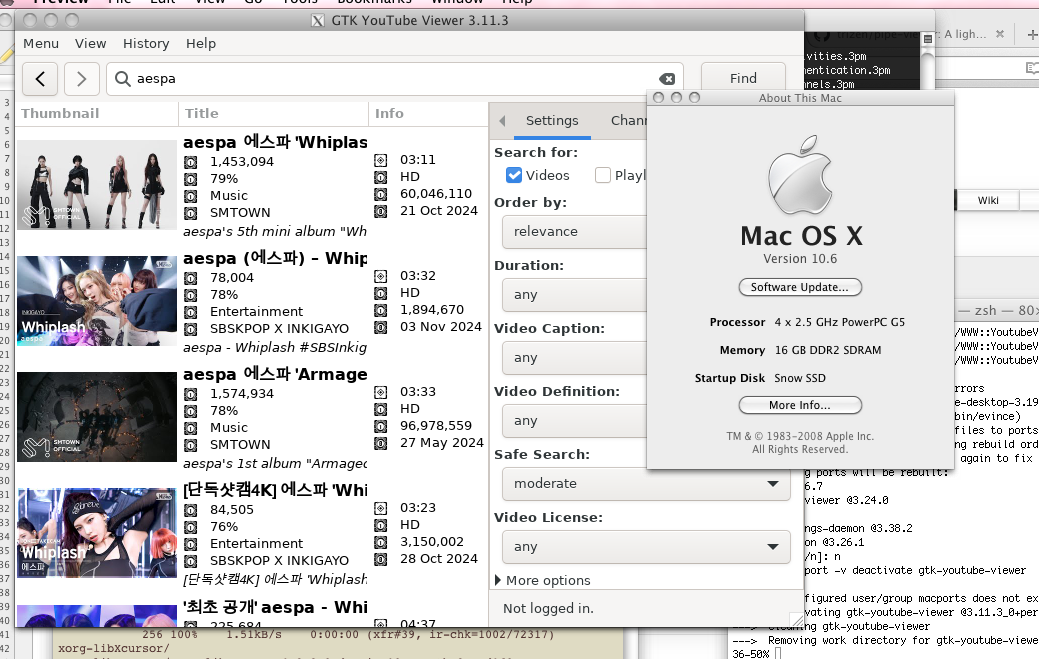Click the views icon beside 1,453,094
The height and width of the screenshot is (659, 1039).
click(x=191, y=162)
